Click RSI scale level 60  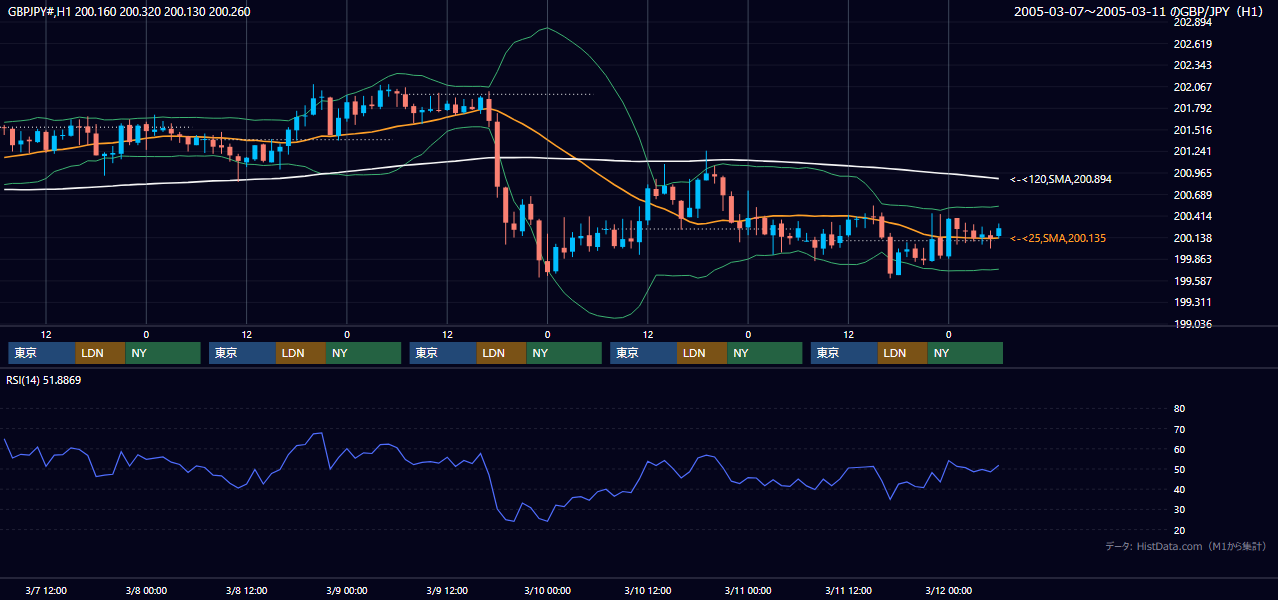[1179, 449]
